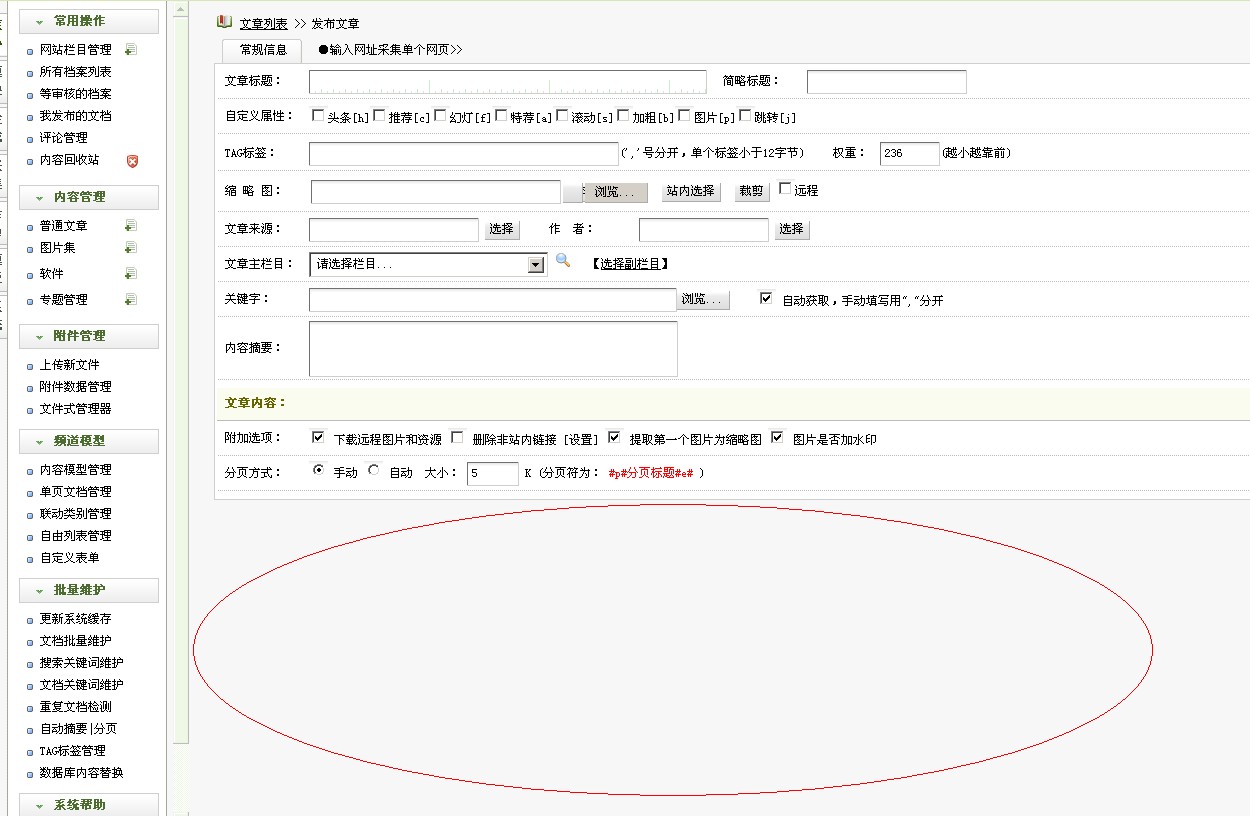This screenshot has width=1250, height=816.
Task: Focus the TAG标签 input field
Action: click(464, 153)
